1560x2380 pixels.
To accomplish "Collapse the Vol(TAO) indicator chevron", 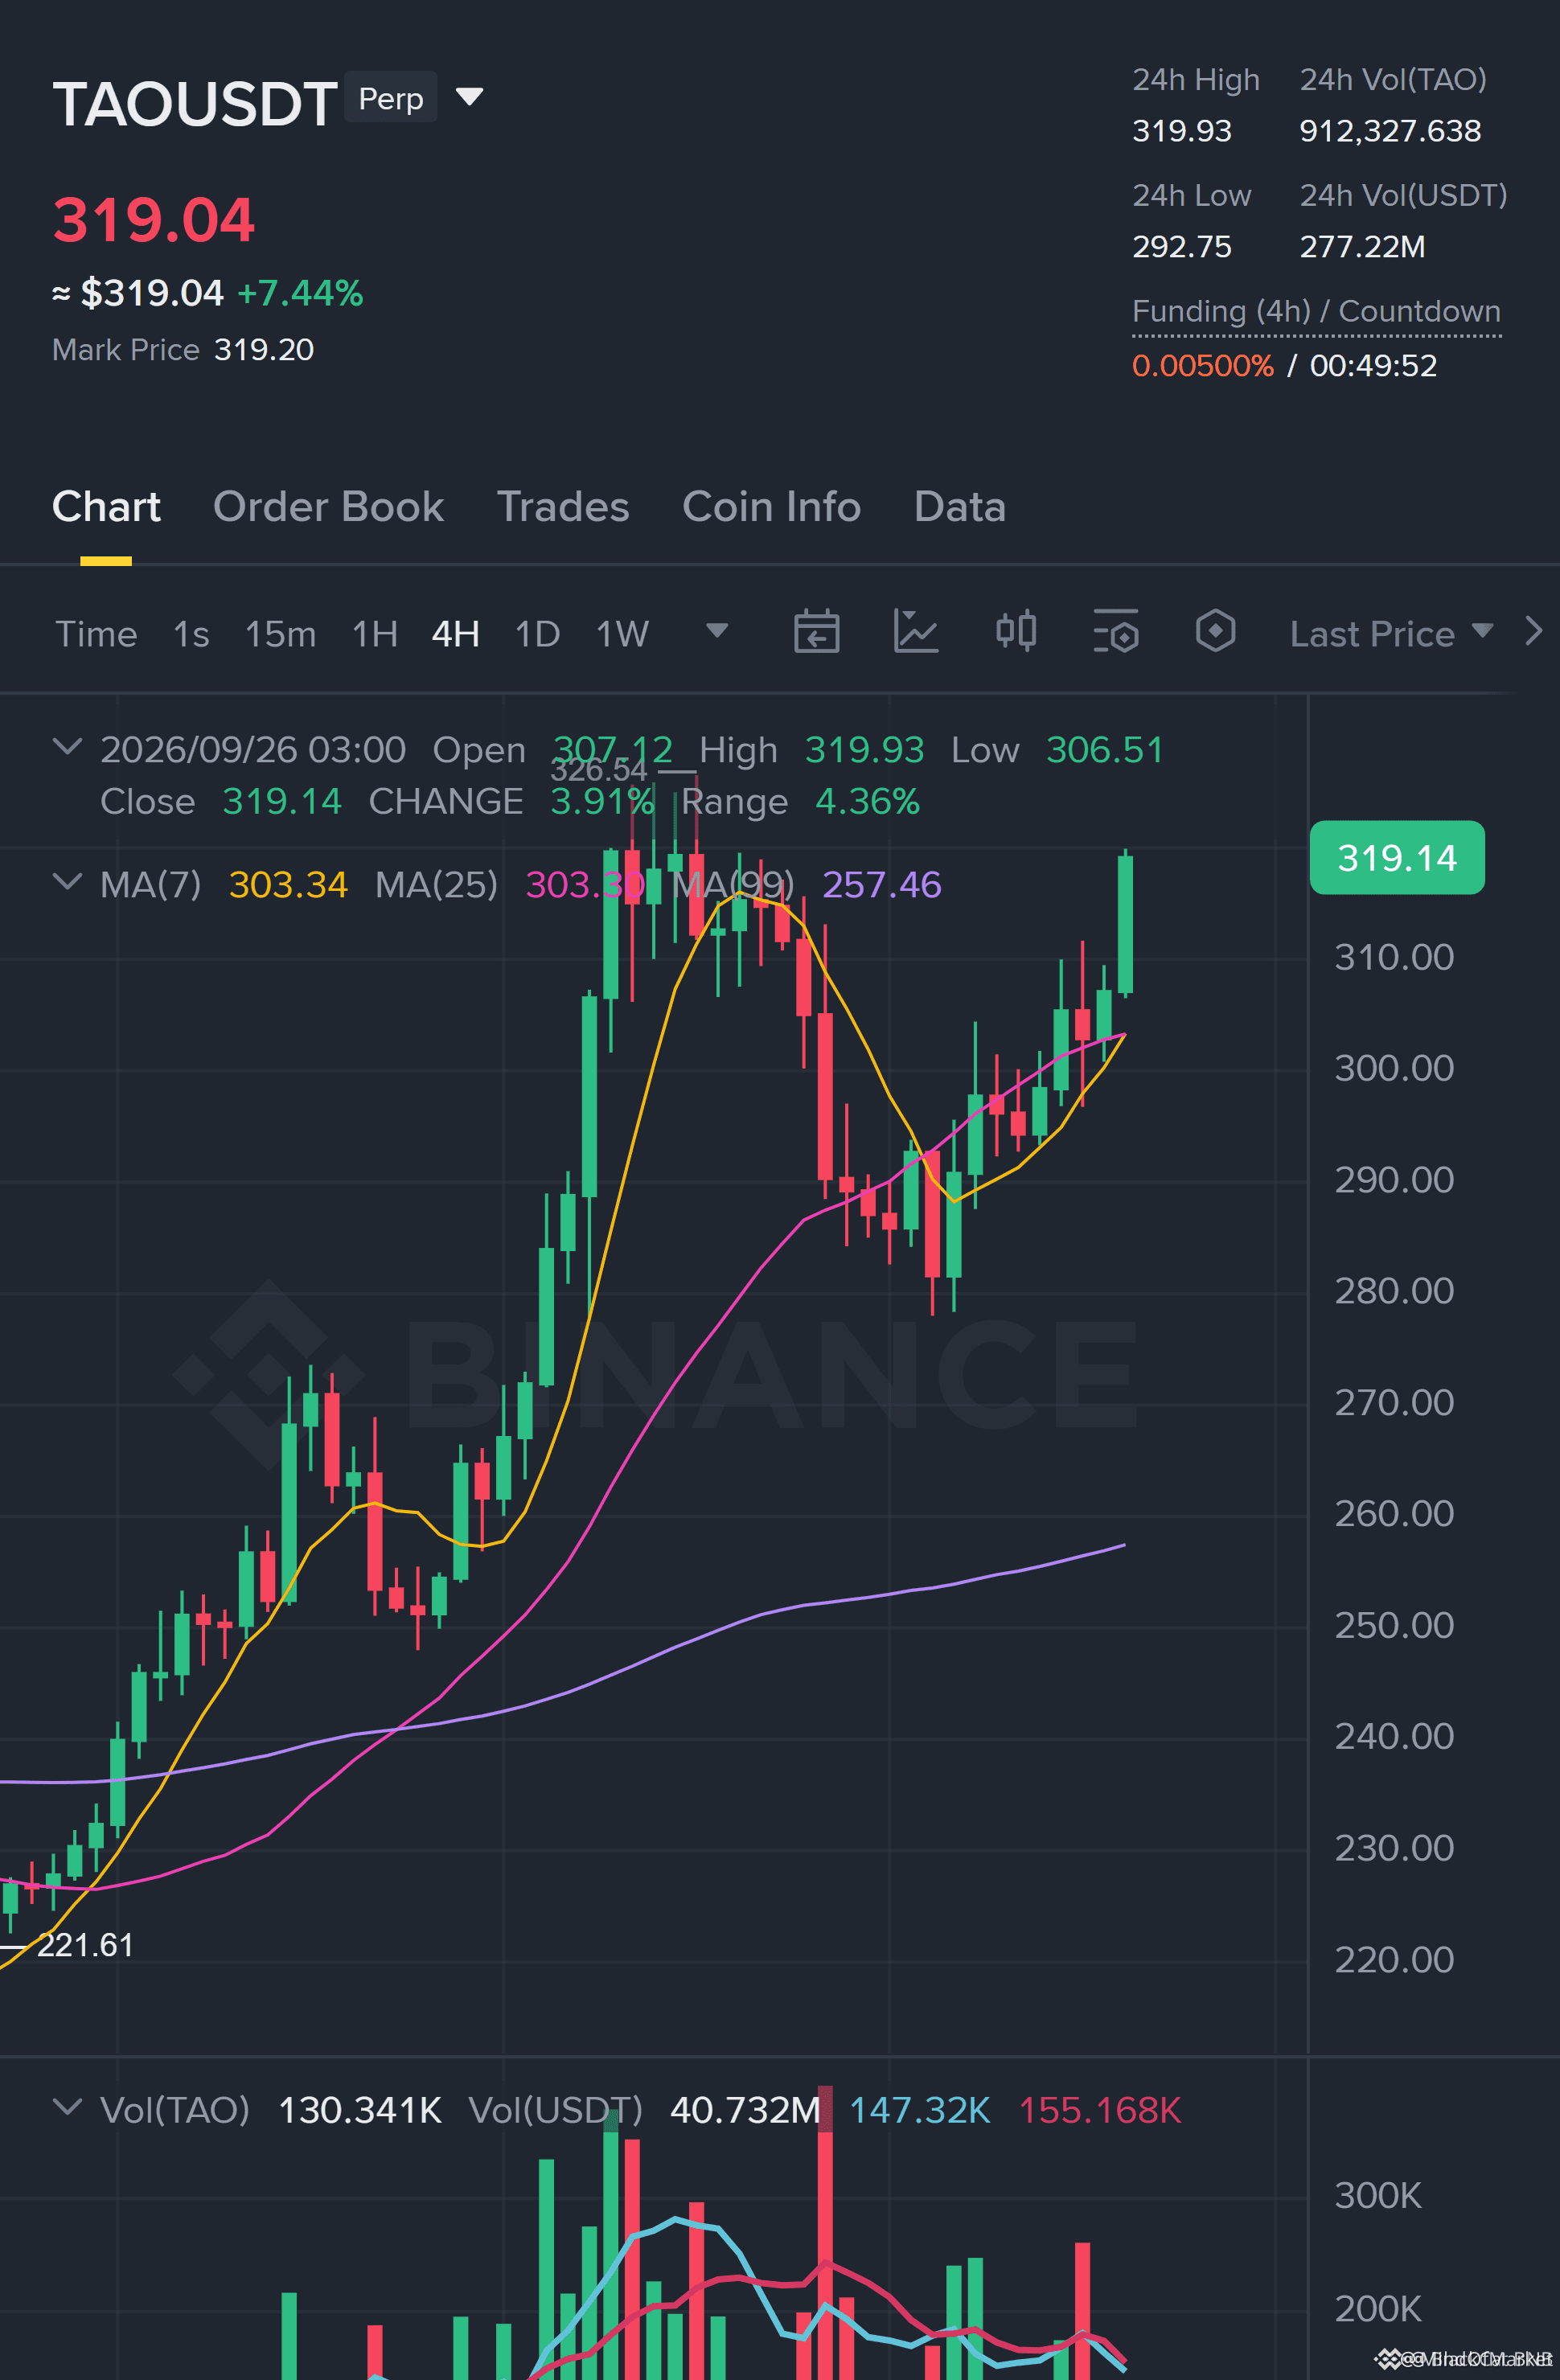I will [67, 2107].
